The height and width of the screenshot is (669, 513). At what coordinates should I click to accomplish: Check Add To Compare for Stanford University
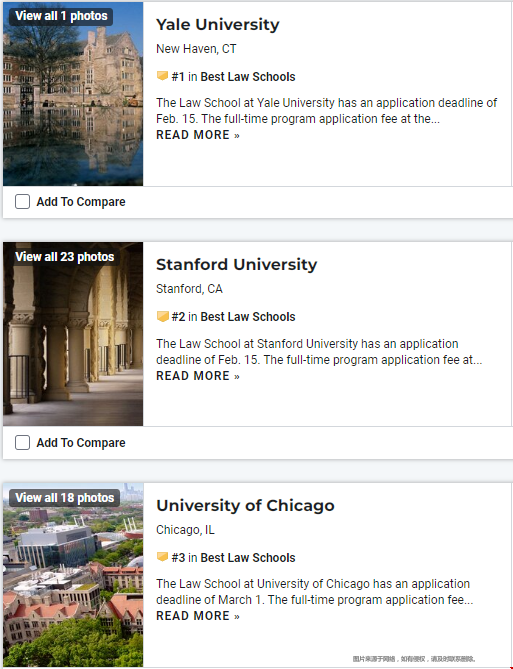[22, 442]
